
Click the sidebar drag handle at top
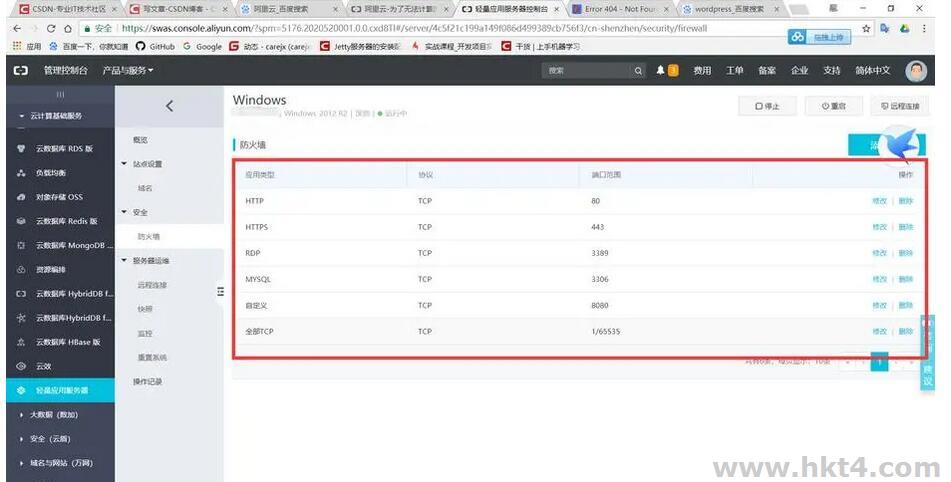(60, 95)
